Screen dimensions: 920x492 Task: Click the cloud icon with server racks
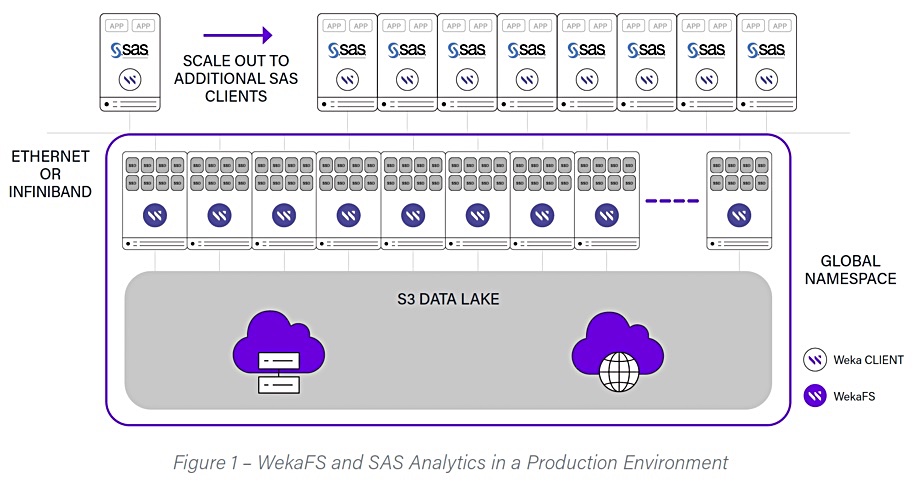click(279, 352)
